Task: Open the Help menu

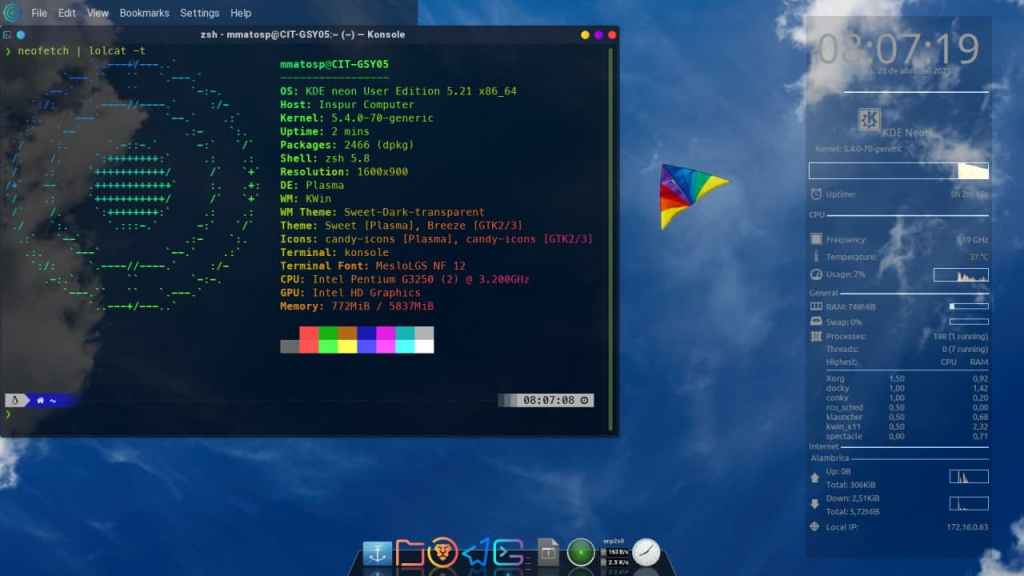Action: [241, 13]
